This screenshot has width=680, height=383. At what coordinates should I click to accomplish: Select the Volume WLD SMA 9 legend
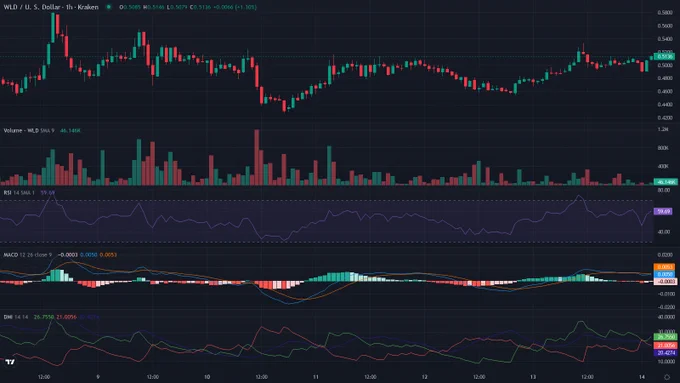click(x=29, y=131)
